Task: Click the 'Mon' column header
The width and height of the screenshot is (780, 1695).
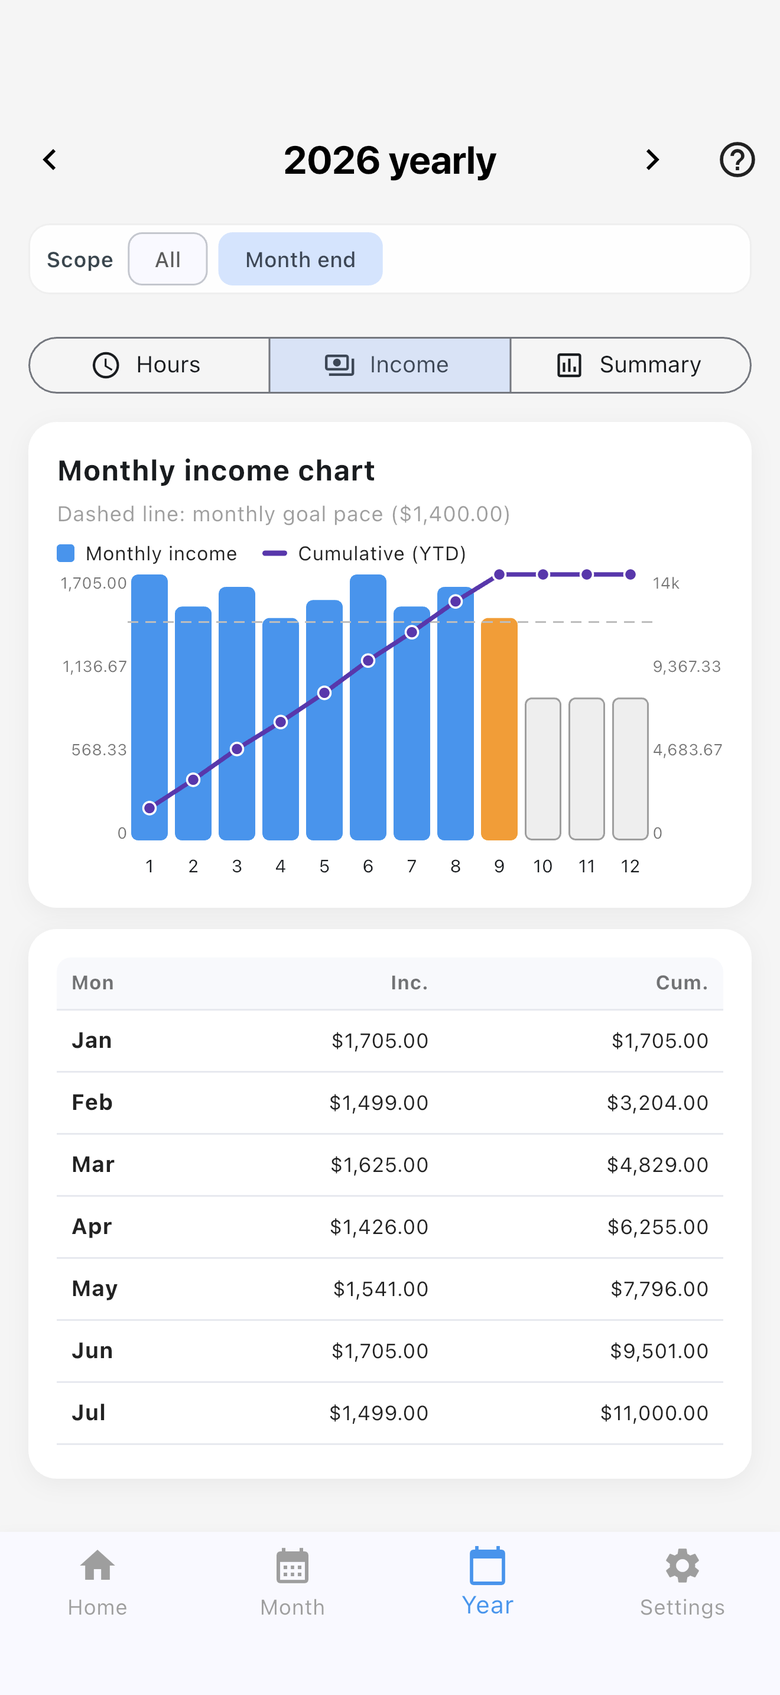Action: pyautogui.click(x=93, y=983)
